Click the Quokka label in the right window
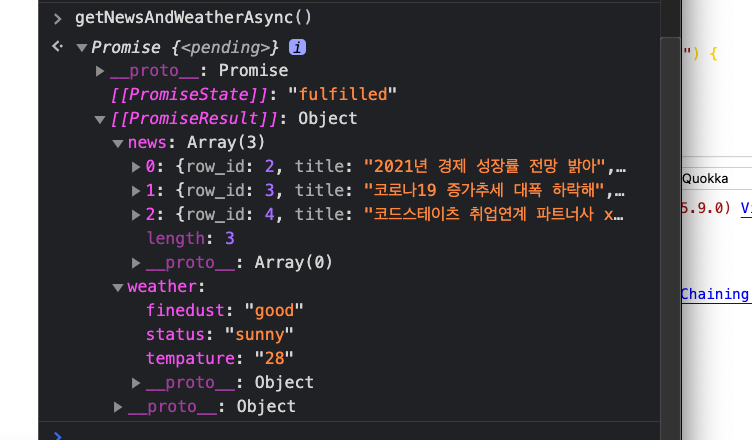This screenshot has width=752, height=440. click(x=705, y=178)
